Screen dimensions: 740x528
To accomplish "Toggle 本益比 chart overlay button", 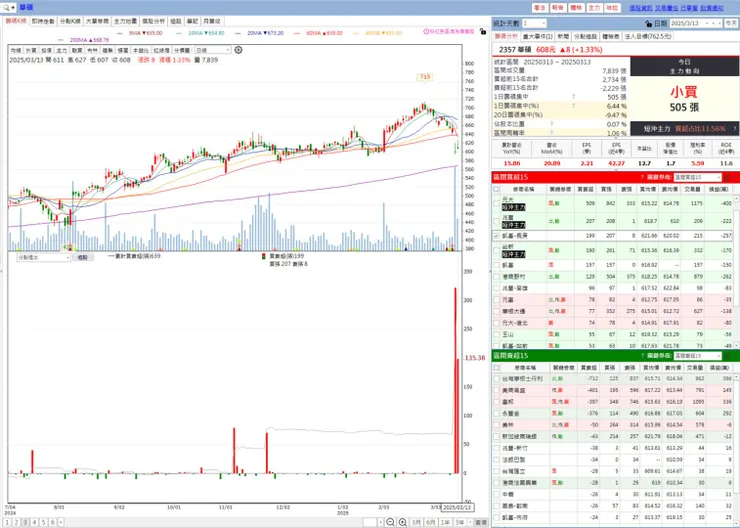I will coord(141,50).
